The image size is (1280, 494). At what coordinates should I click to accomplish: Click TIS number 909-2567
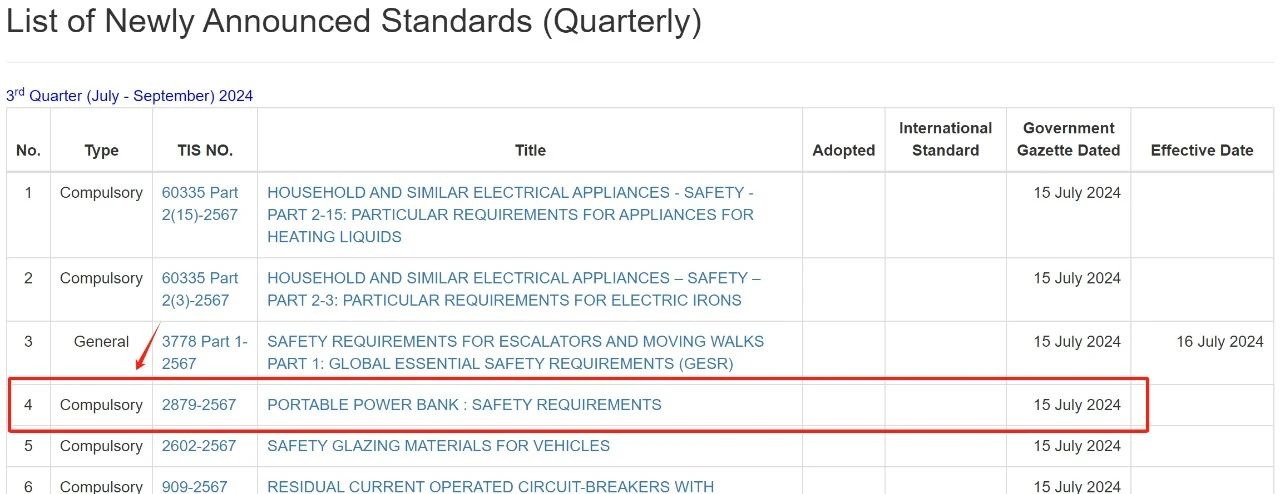coord(195,486)
